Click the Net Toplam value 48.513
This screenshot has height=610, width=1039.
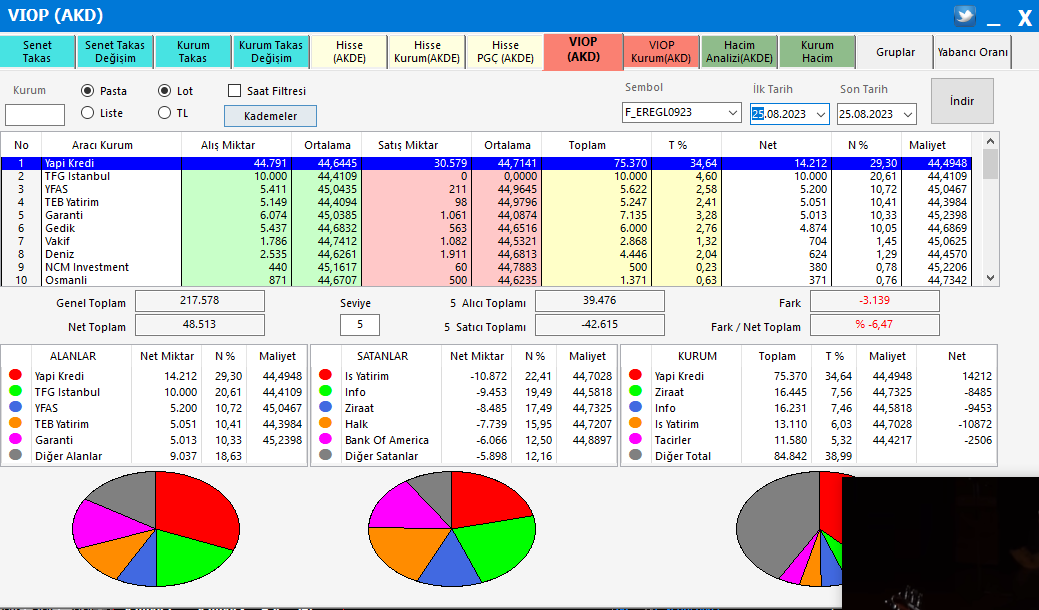[199, 325]
